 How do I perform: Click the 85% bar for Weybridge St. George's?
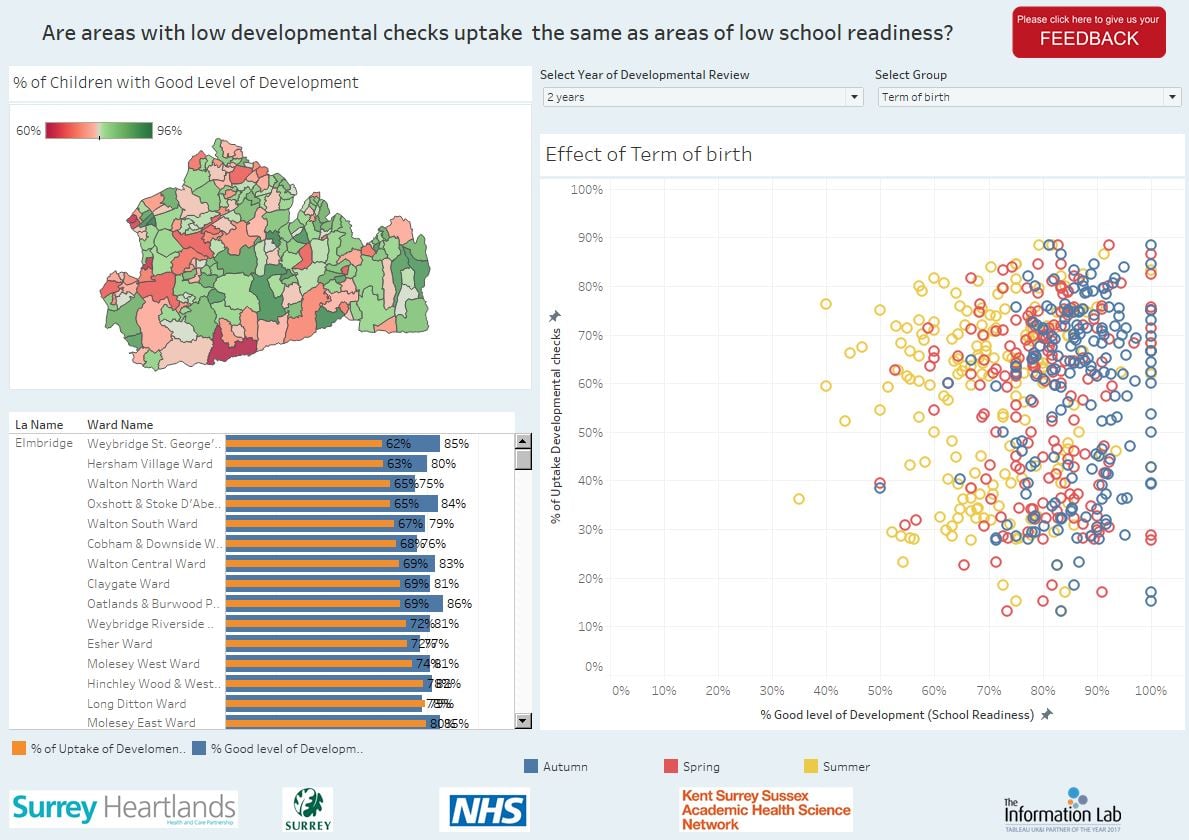tap(333, 444)
